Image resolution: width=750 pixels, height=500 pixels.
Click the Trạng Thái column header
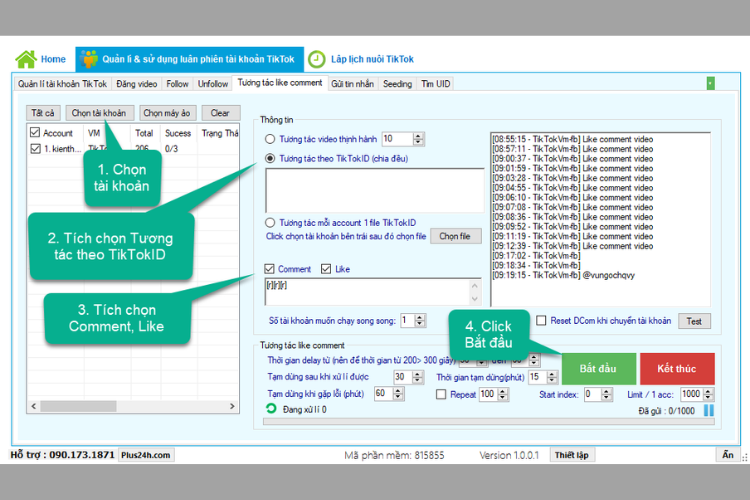pyautogui.click(x=220, y=133)
